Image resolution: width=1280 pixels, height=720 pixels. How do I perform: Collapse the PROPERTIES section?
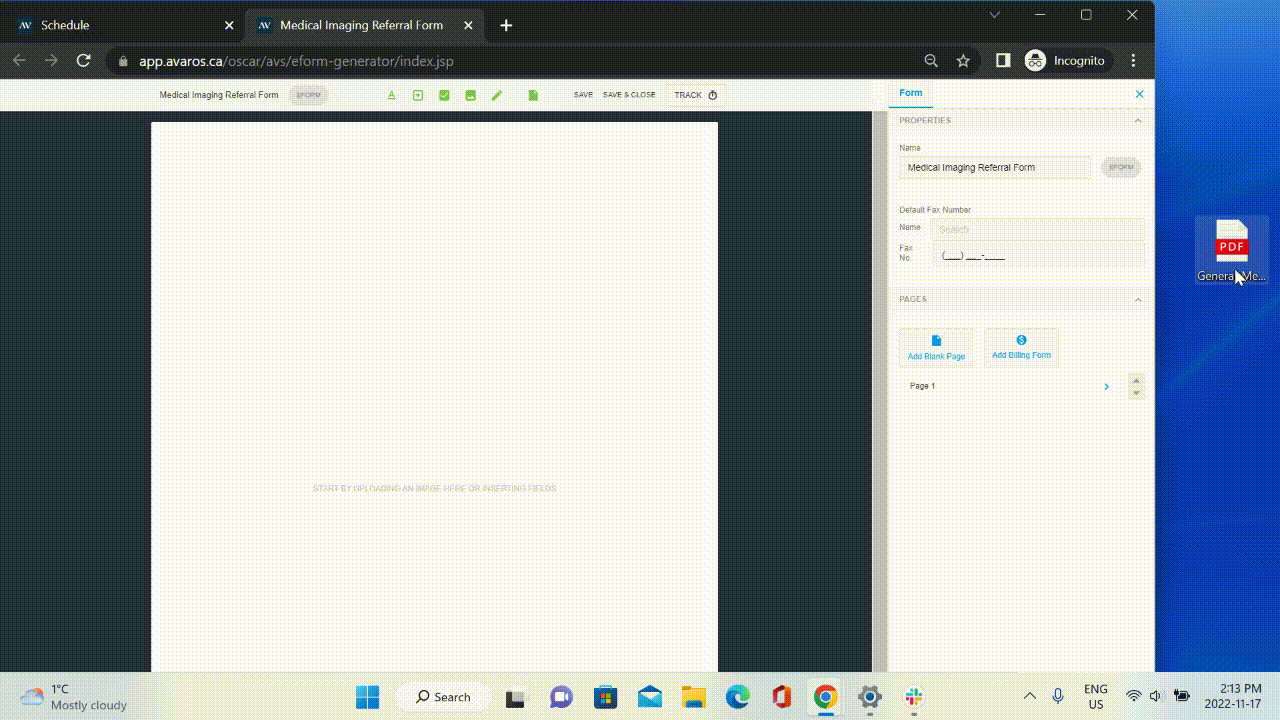click(1137, 120)
